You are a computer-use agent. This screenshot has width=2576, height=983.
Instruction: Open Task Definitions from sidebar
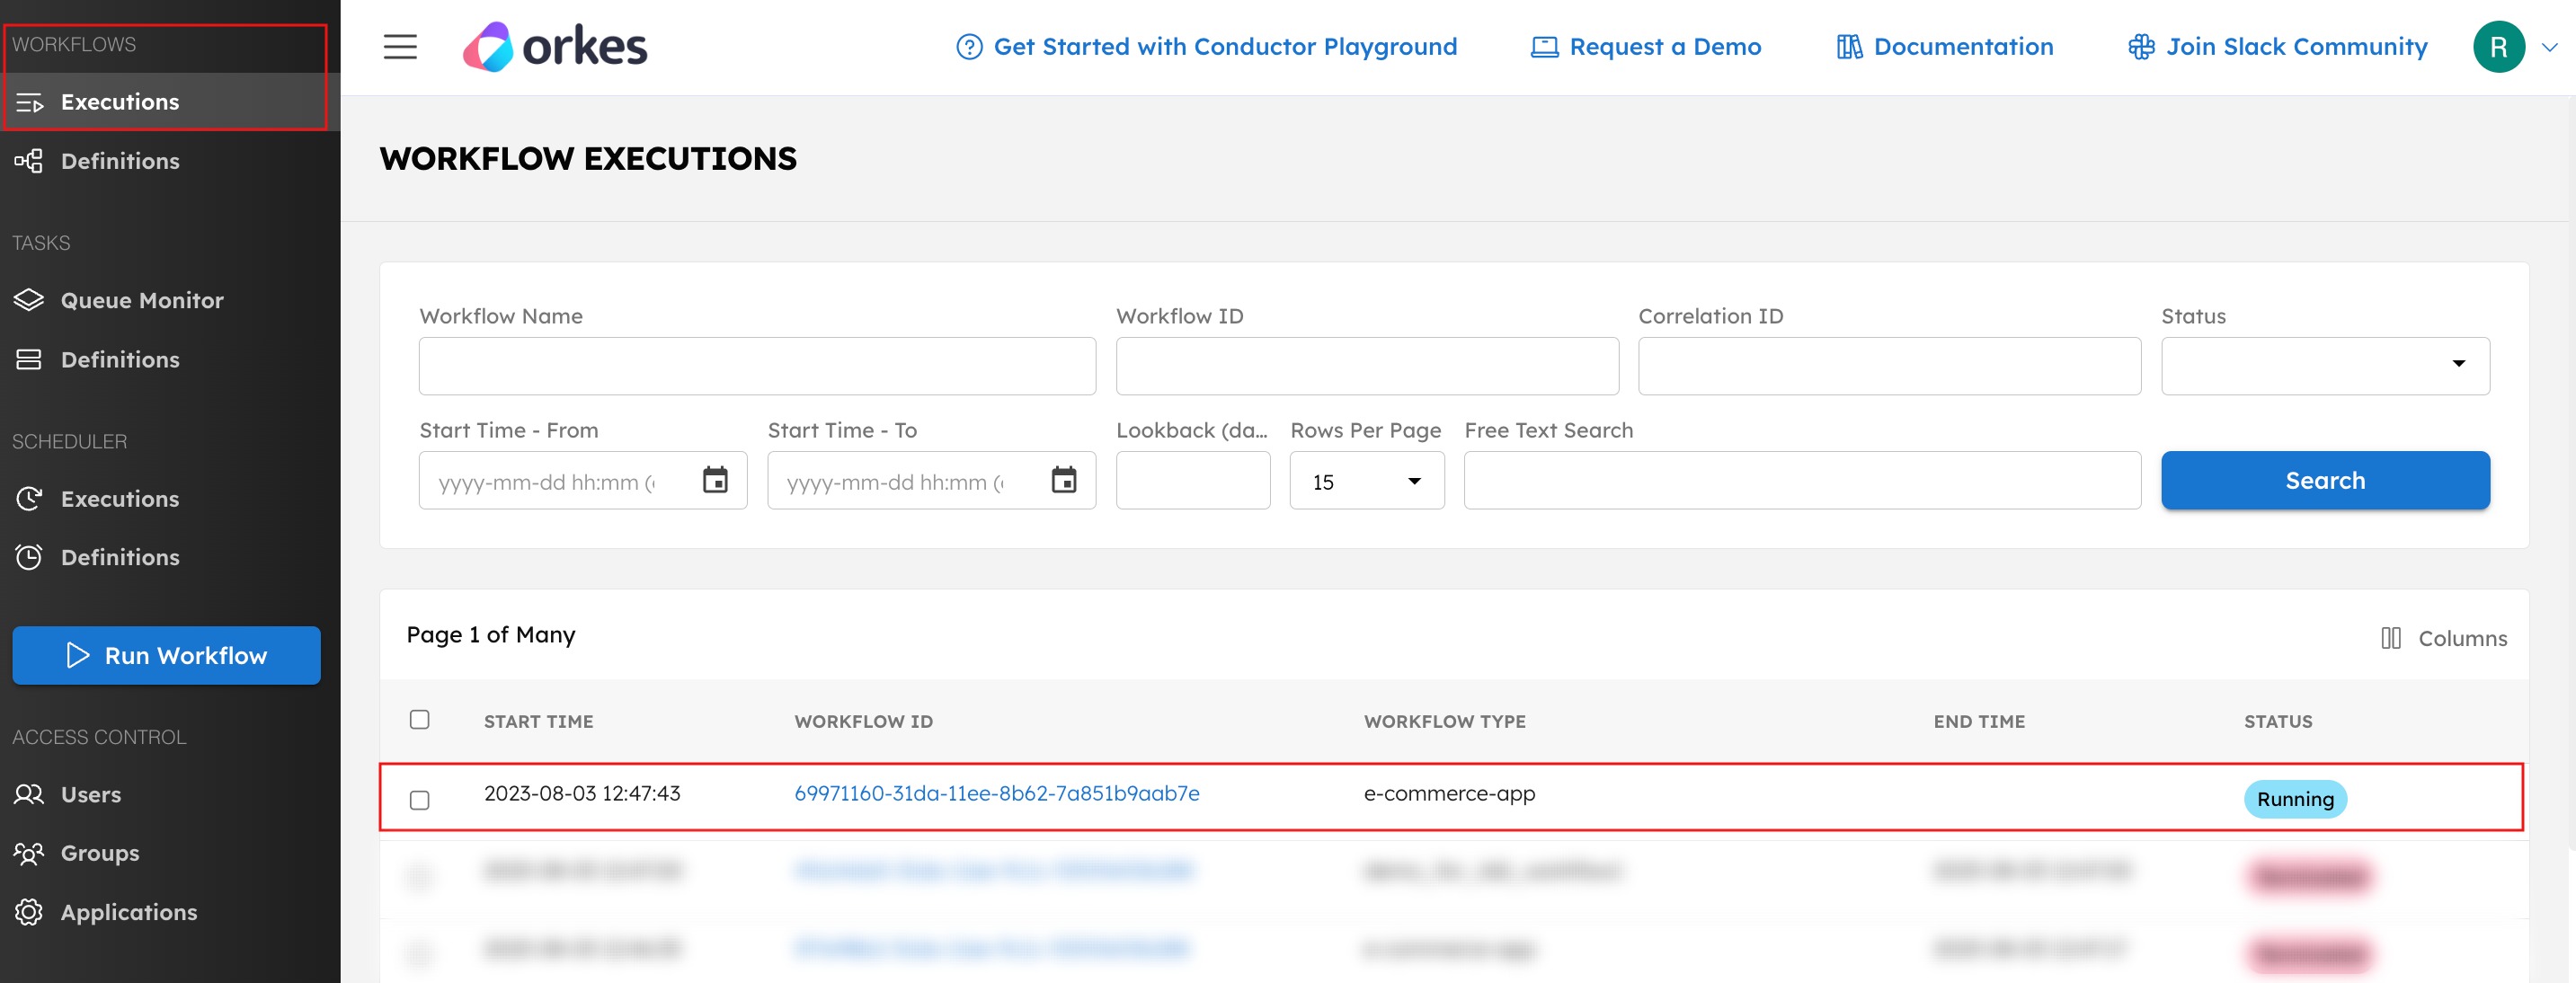click(x=120, y=359)
